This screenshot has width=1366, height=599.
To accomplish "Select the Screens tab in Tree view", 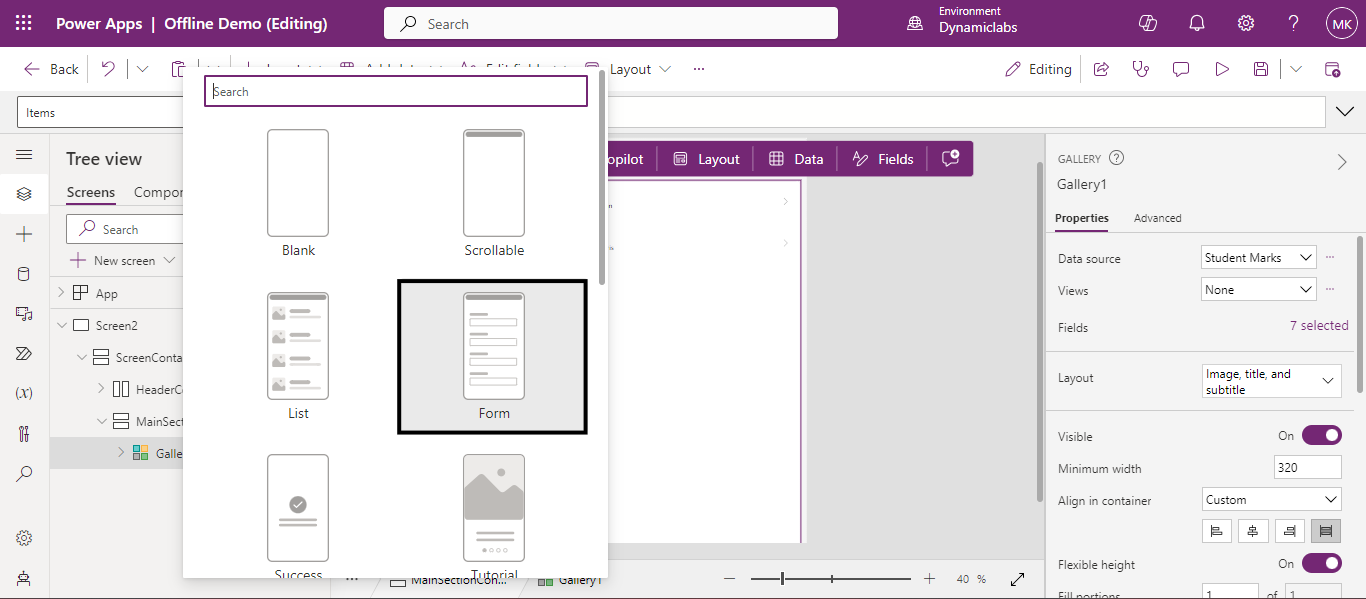I will pyautogui.click(x=90, y=193).
